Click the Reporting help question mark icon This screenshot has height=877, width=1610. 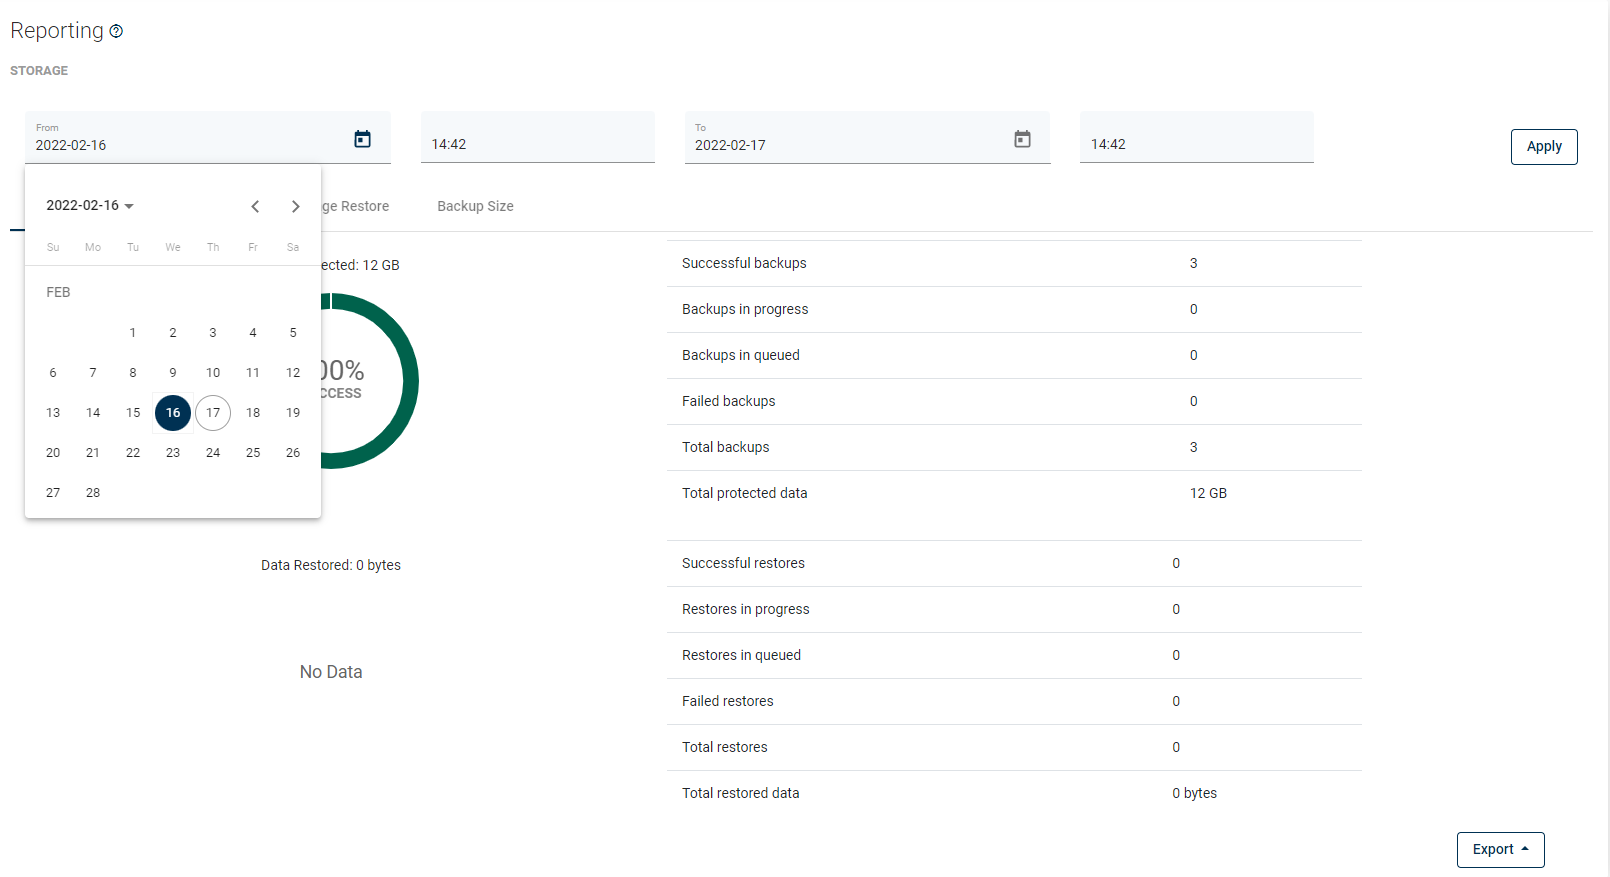(x=116, y=31)
